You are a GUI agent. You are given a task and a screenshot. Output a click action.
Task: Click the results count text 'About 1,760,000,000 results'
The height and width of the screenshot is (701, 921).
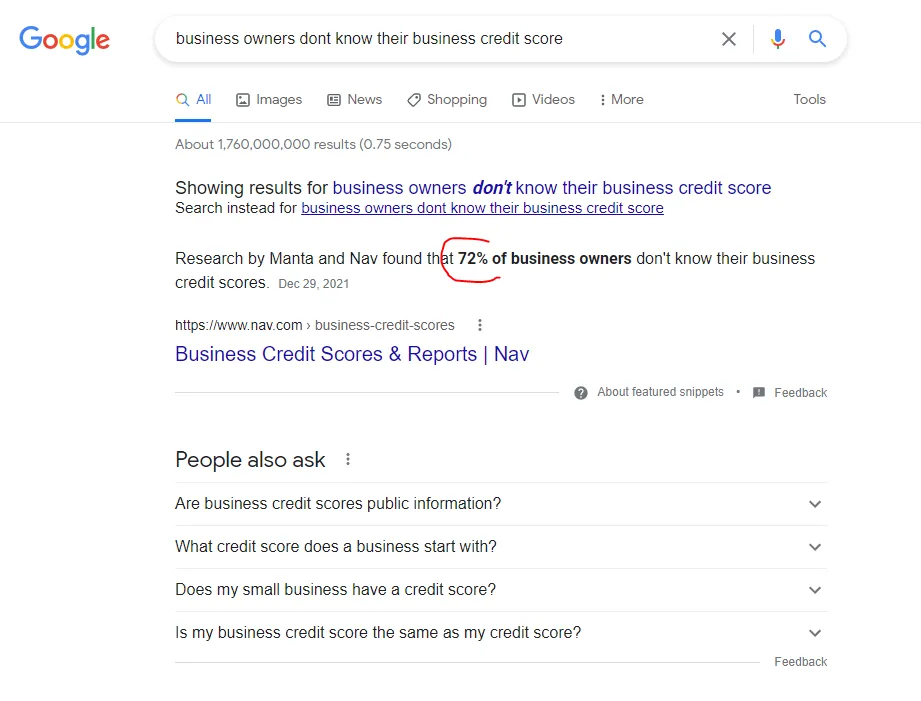tap(313, 144)
